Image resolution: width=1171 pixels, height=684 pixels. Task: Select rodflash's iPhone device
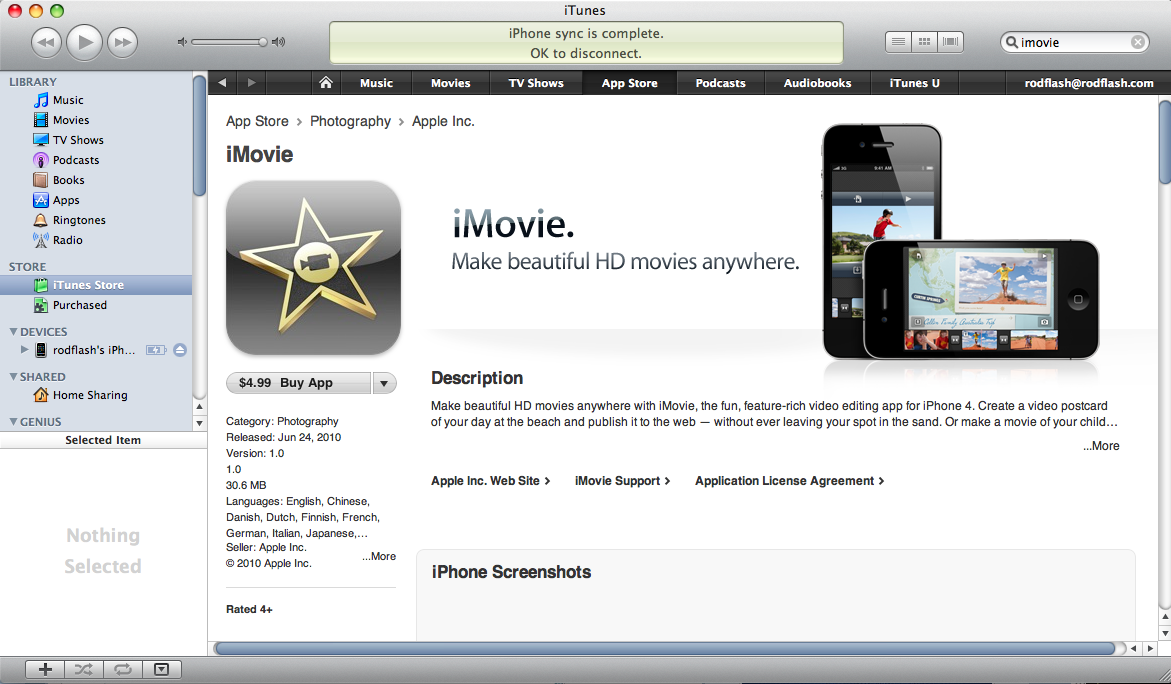click(94, 350)
